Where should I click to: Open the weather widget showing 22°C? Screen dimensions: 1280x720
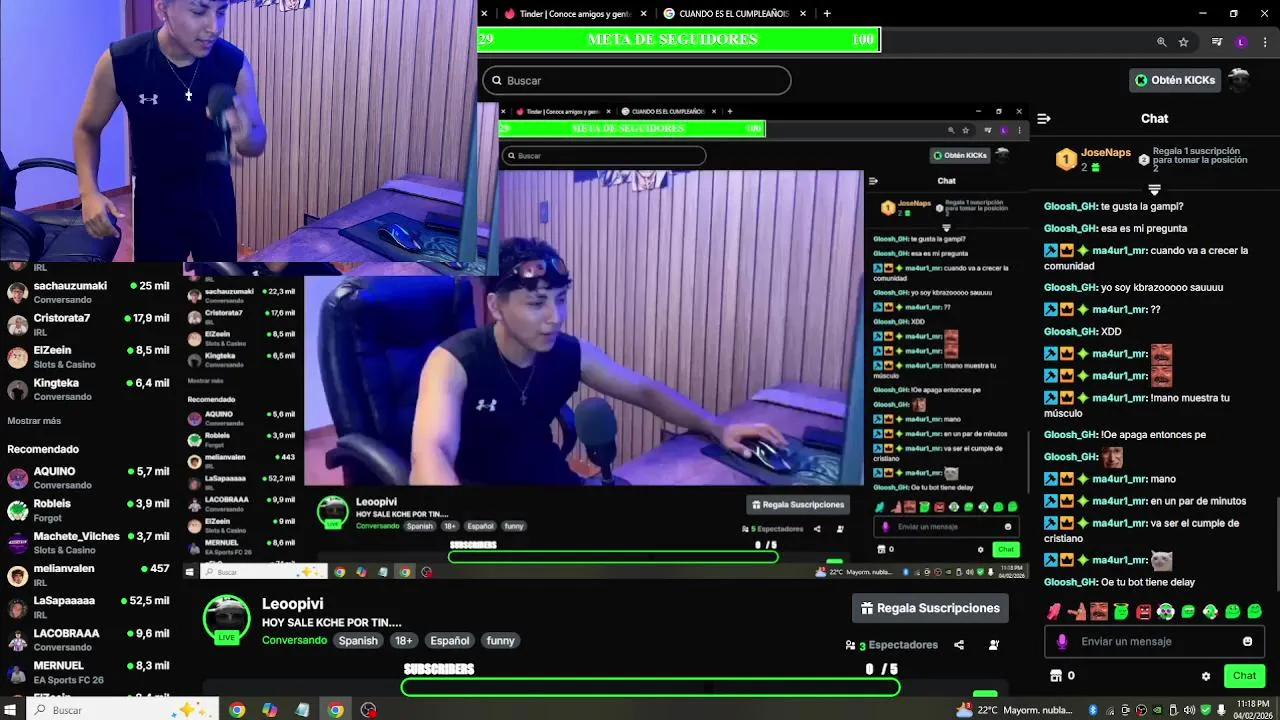pos(1013,710)
